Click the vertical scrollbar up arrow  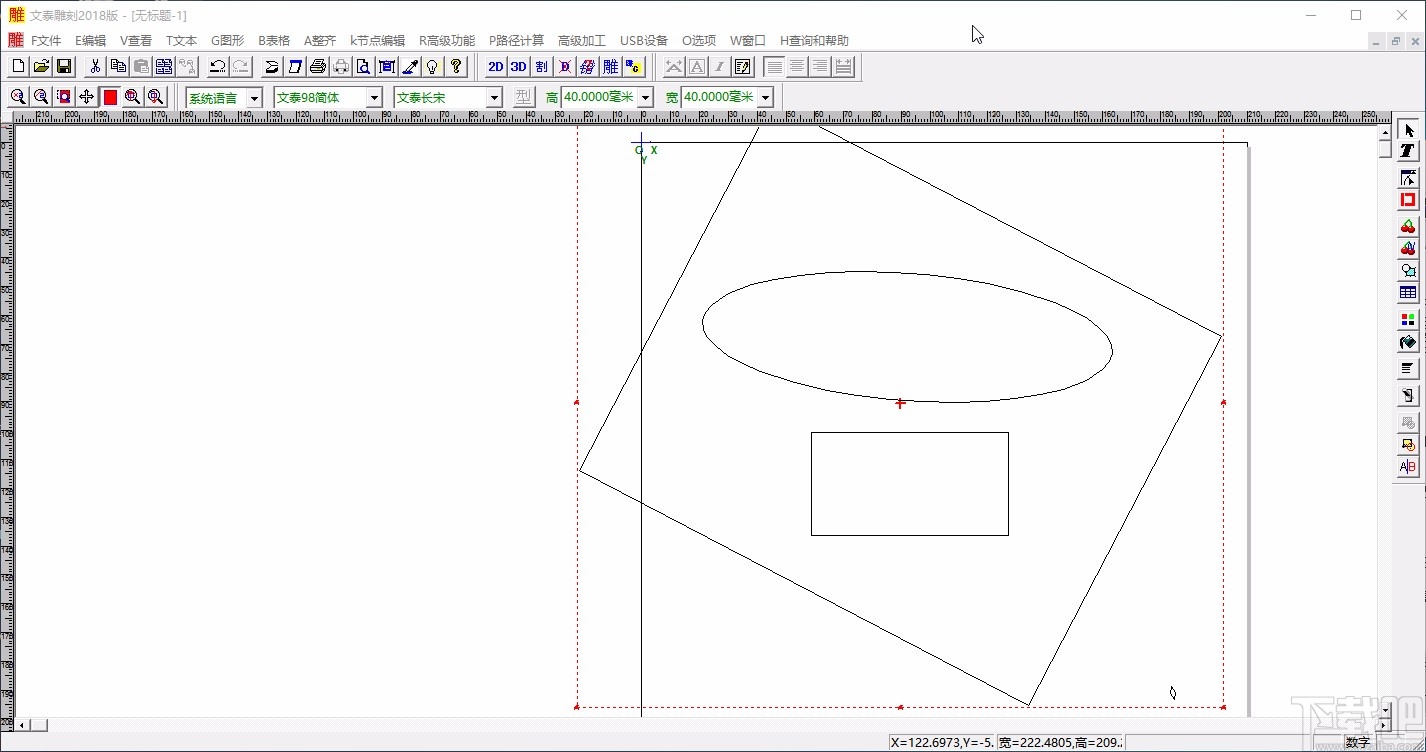(x=1385, y=131)
